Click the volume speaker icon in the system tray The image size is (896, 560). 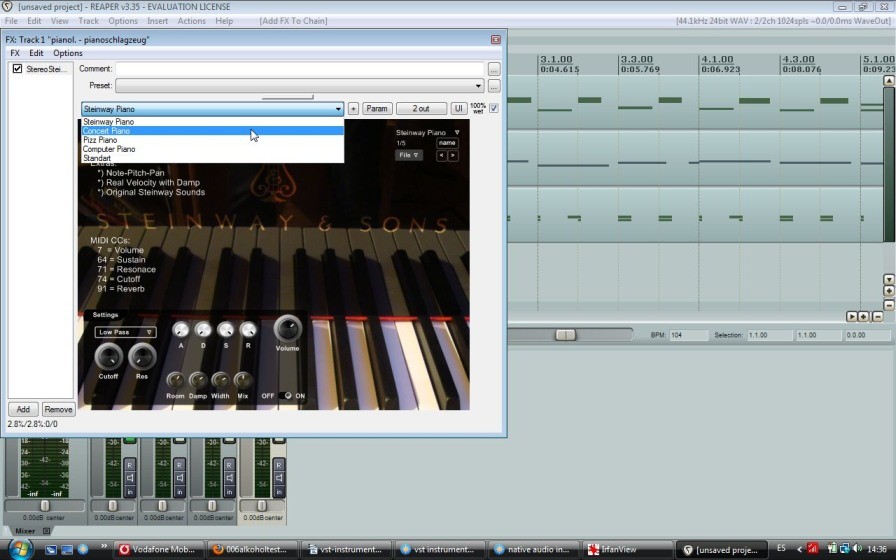pyautogui.click(x=857, y=549)
